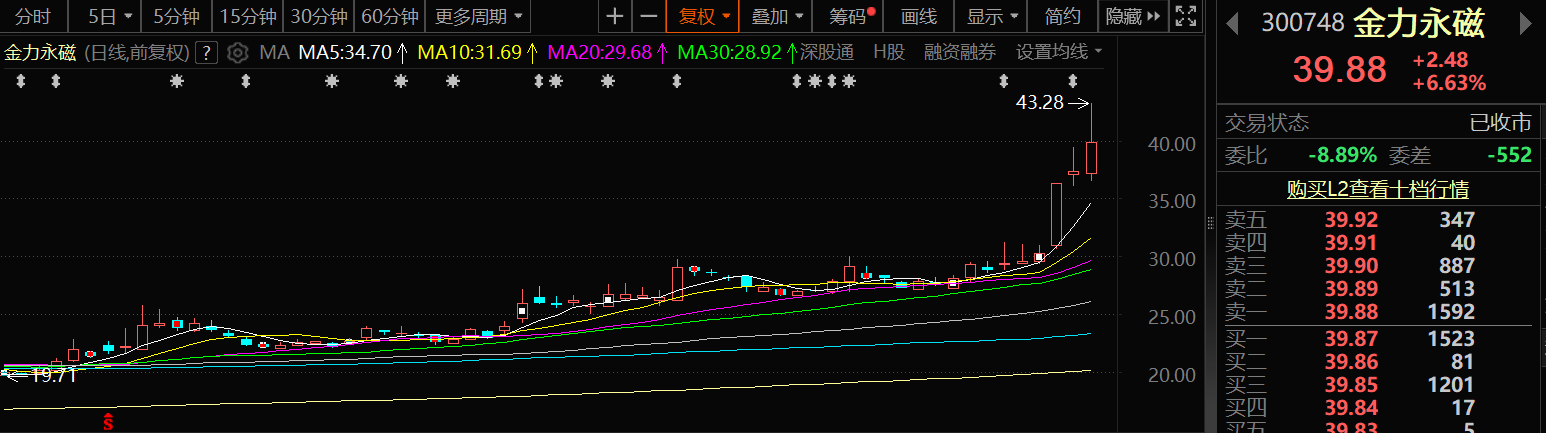Click the plus zoom-in chart button

click(615, 16)
